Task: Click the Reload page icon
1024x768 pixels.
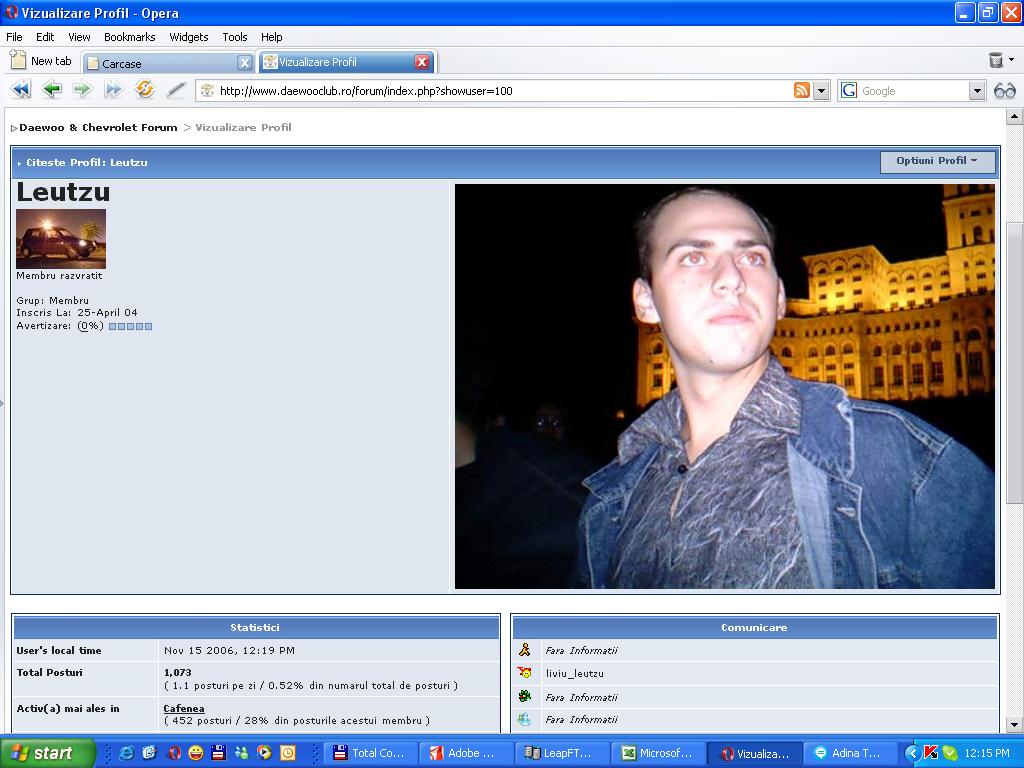Action: click(x=145, y=90)
